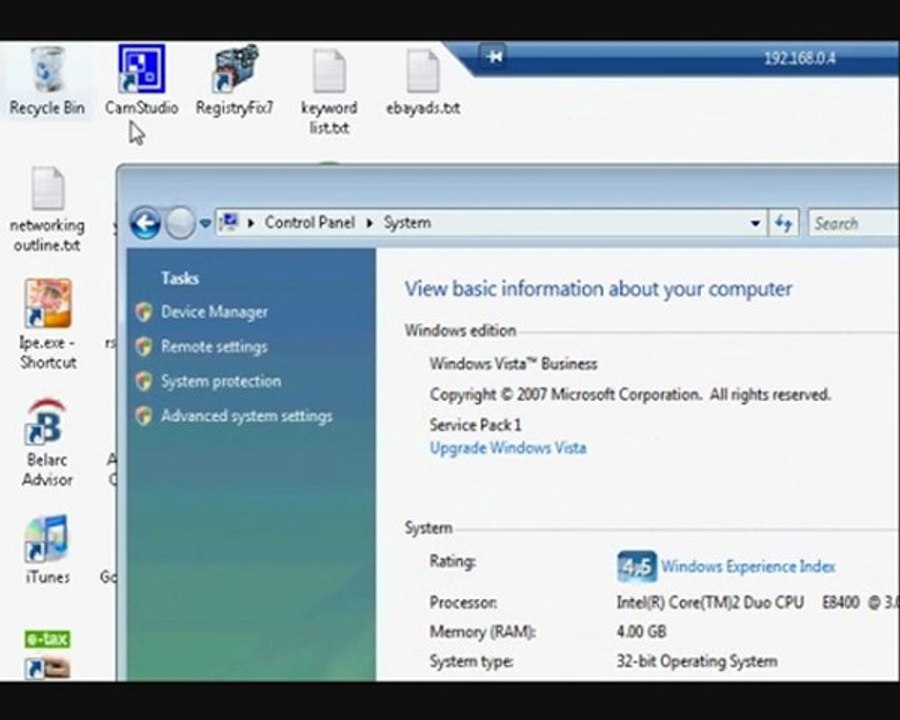Click the pin icon on remote connection bar
Image resolution: width=900 pixels, height=720 pixels.
click(494, 56)
